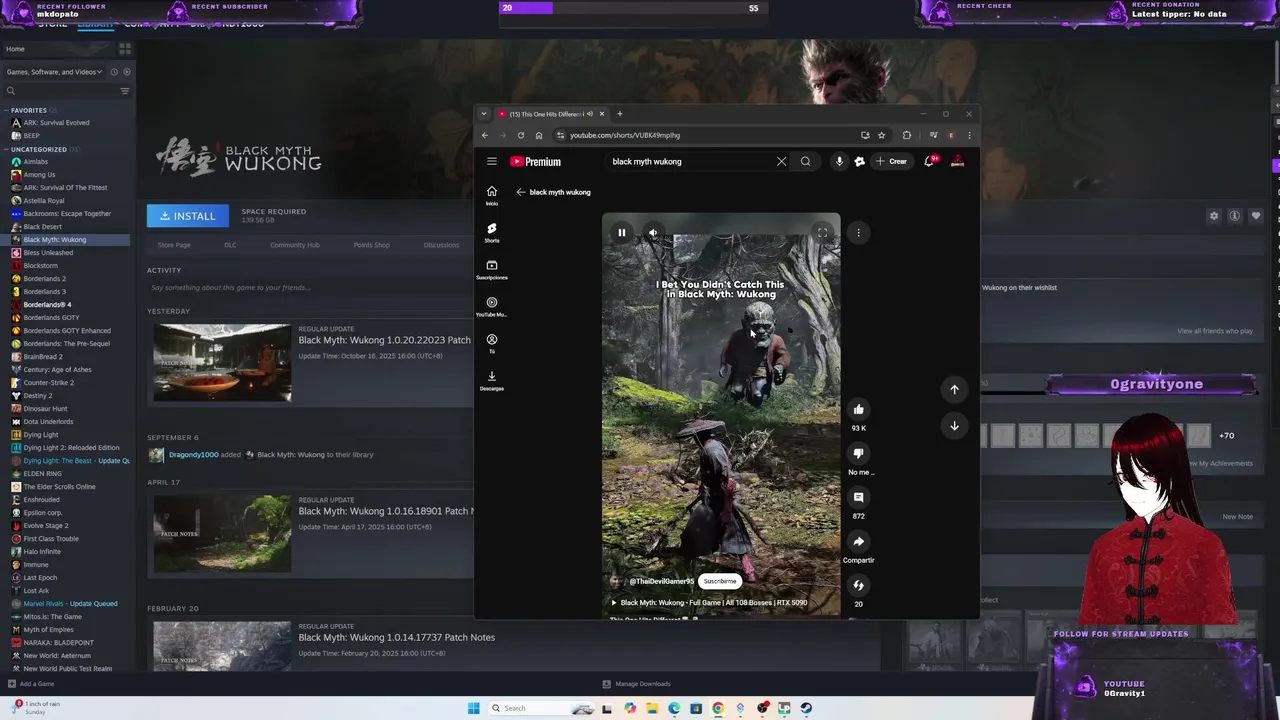
Task: Open the YouTube hamburger guide menu
Action: [491, 161]
